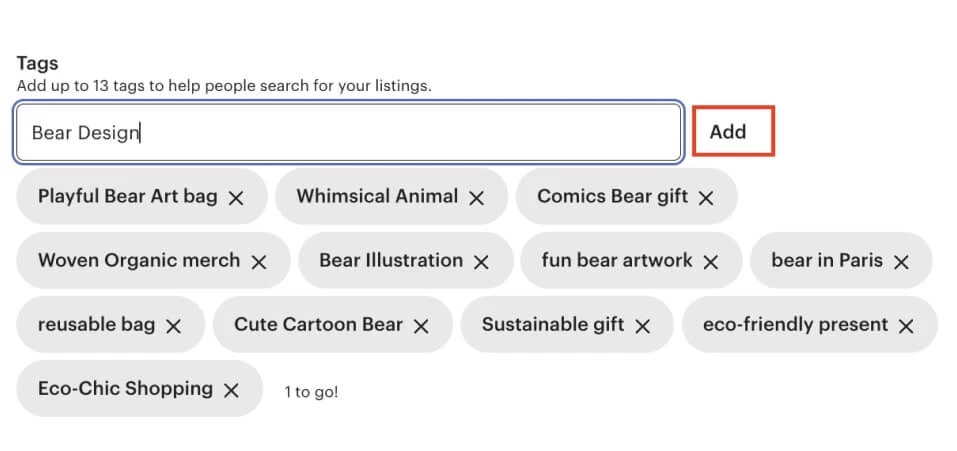This screenshot has height=451, width=957.
Task: Remove the Playful Bear Art bag tag
Action: [236, 198]
